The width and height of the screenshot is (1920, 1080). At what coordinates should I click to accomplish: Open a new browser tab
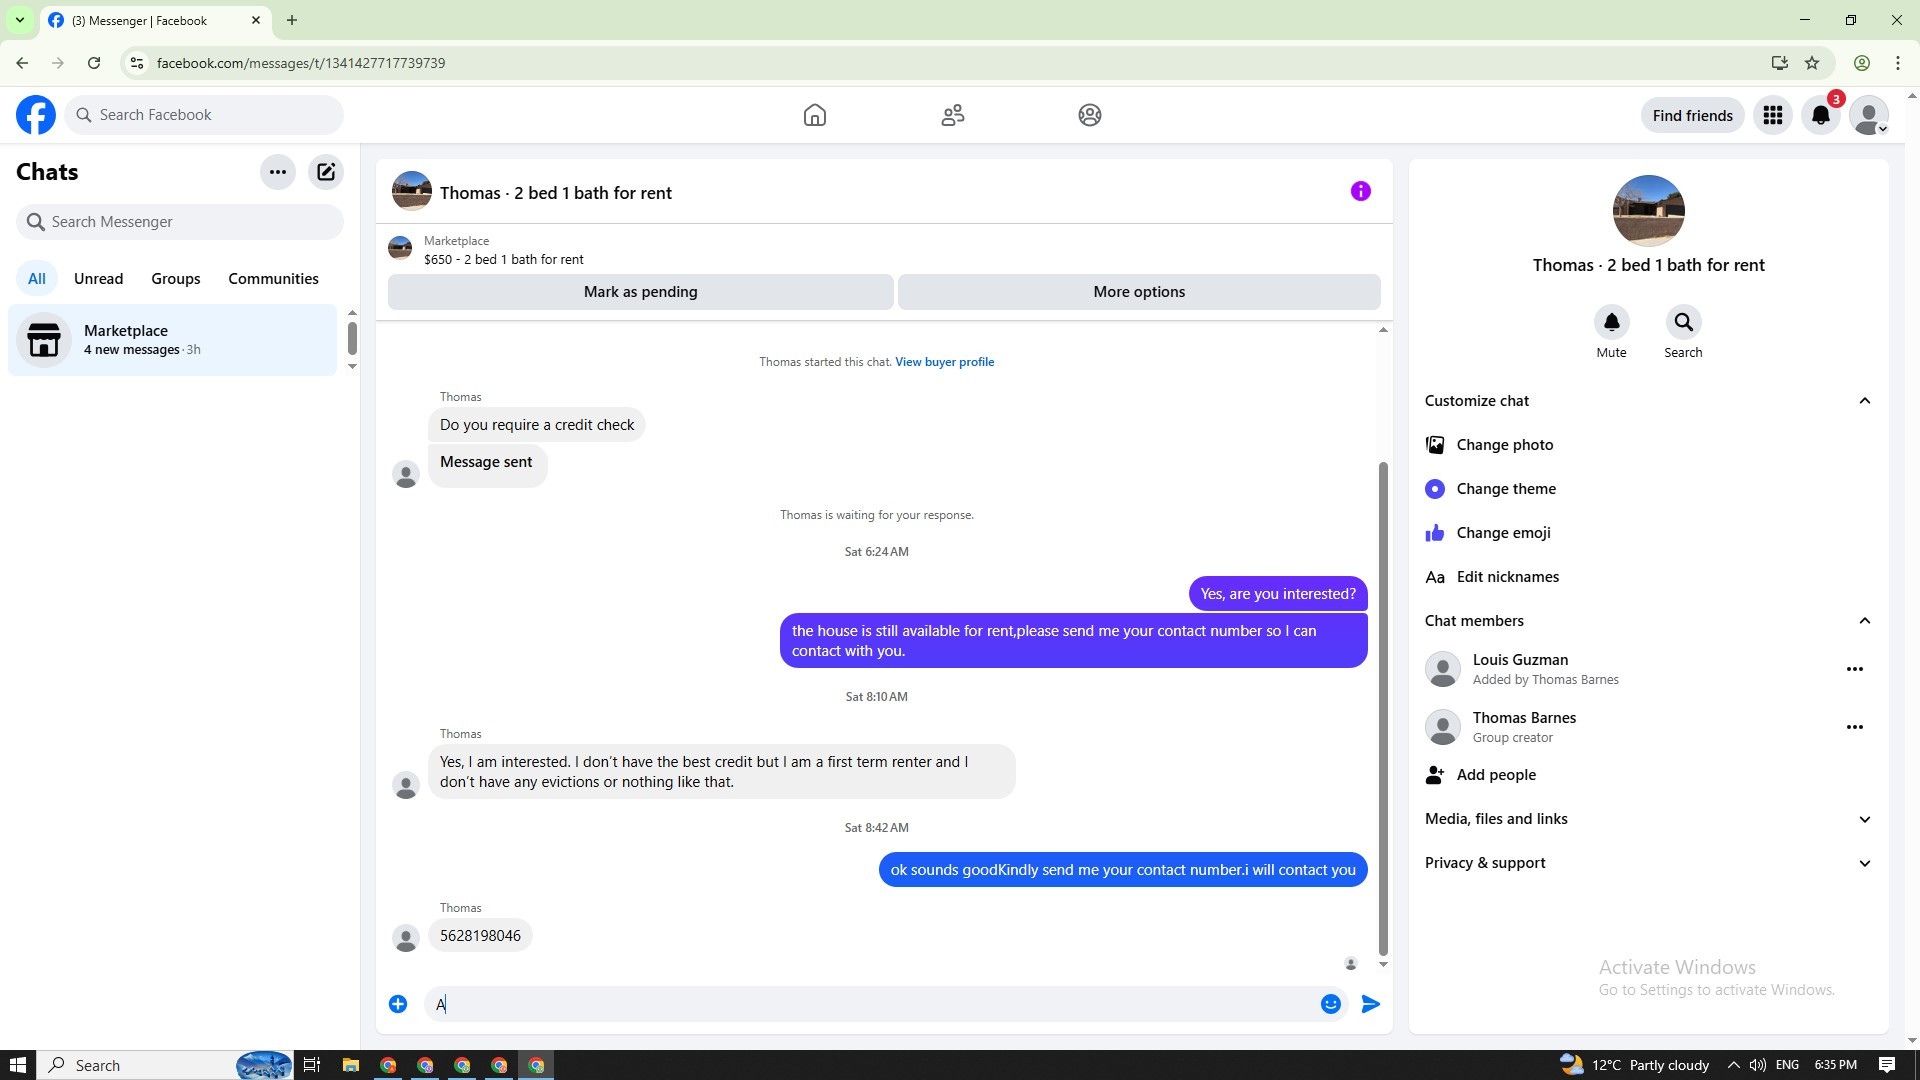[x=291, y=20]
